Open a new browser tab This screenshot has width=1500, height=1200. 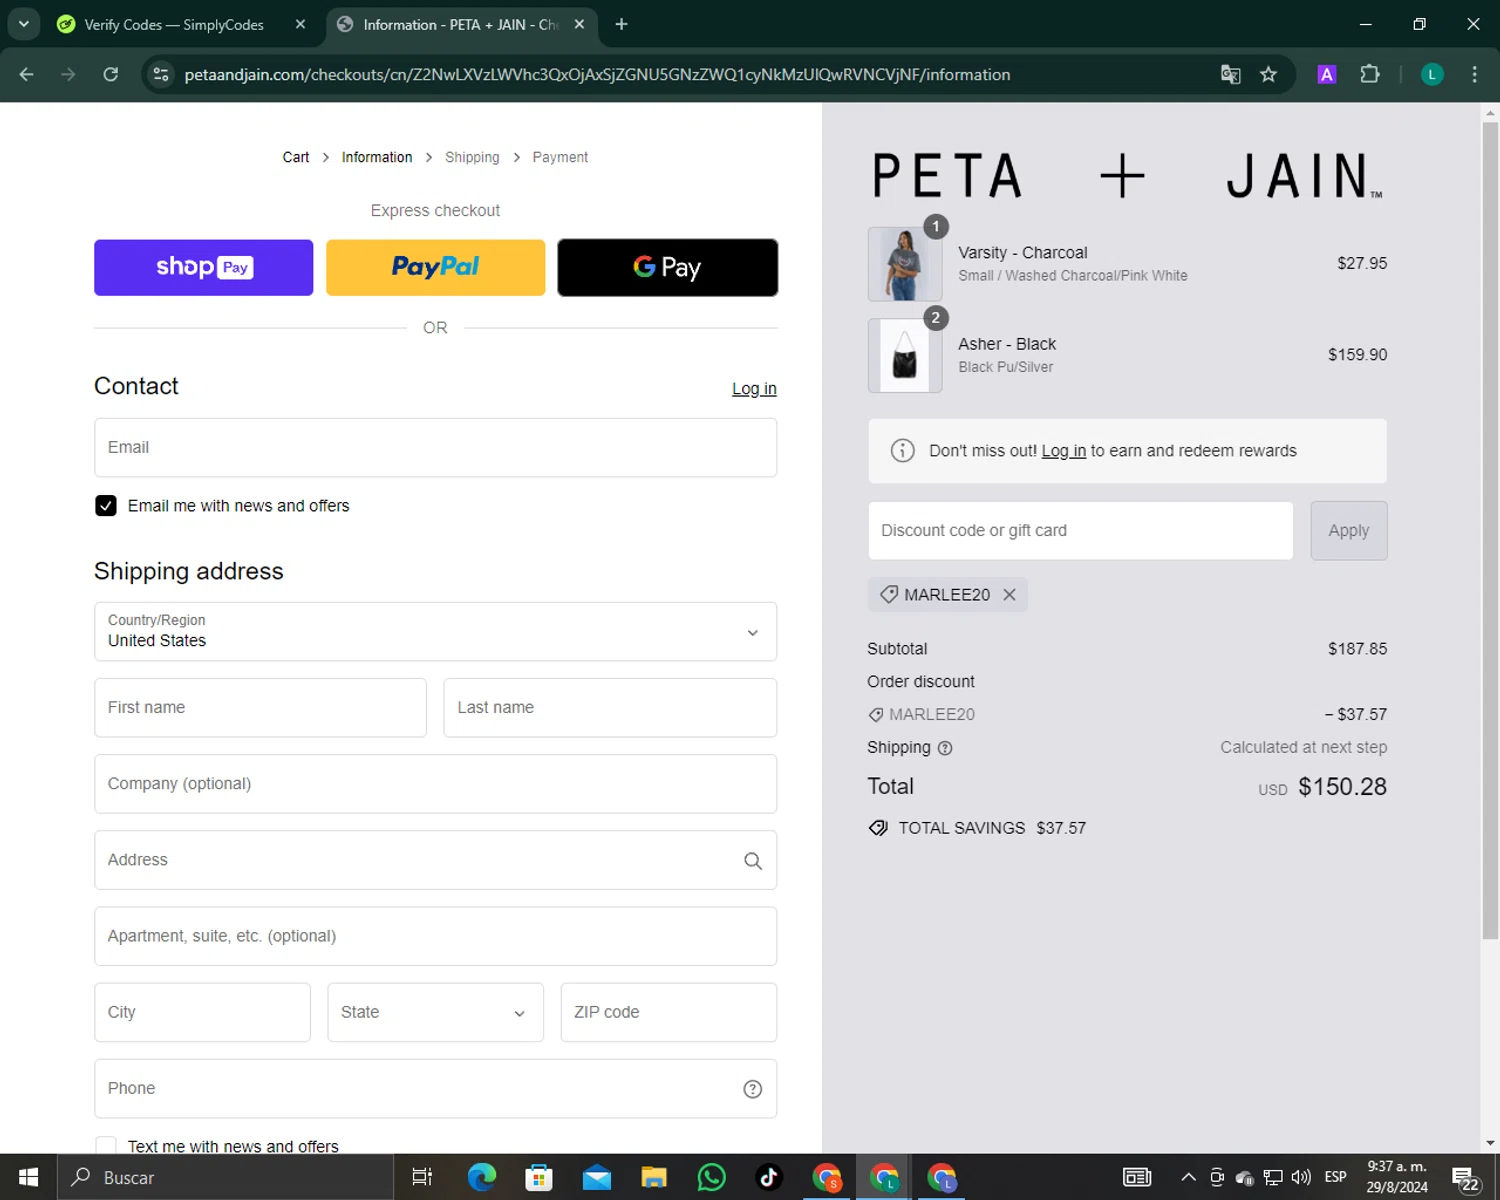[621, 24]
